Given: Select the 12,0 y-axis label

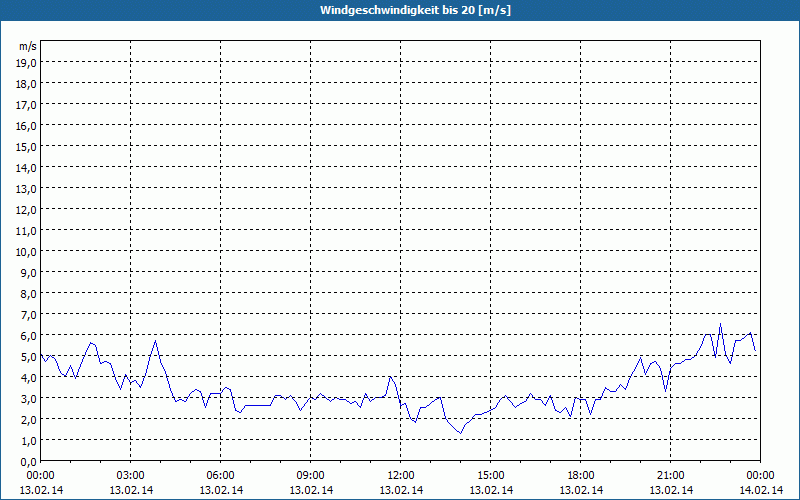Looking at the screenshot, I should point(27,210).
